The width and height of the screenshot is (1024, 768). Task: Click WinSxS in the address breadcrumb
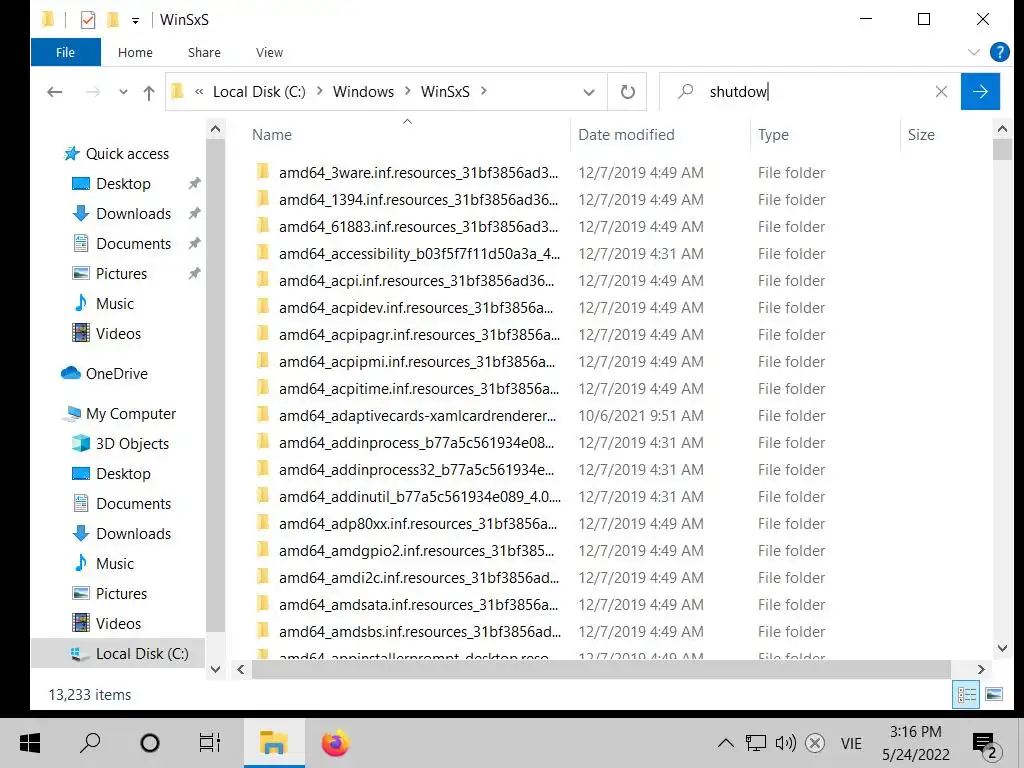[445, 91]
